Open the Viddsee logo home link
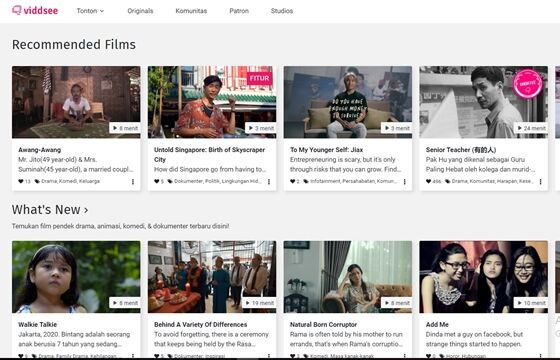This screenshot has width=560, height=360. click(35, 11)
